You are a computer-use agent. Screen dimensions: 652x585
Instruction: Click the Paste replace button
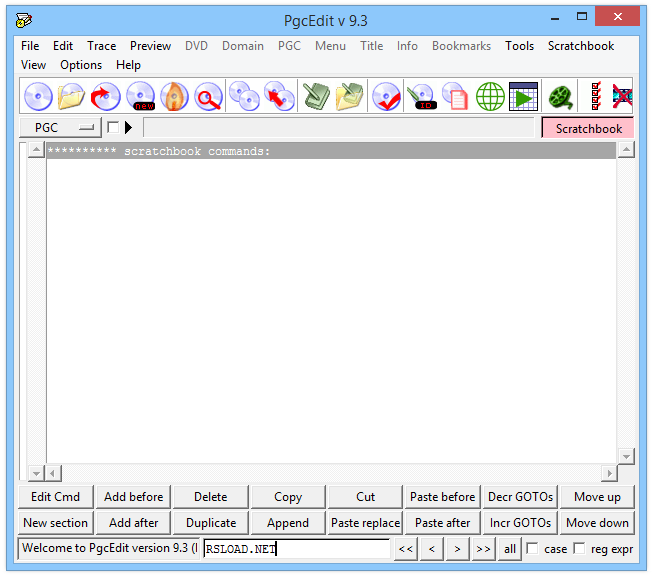366,523
